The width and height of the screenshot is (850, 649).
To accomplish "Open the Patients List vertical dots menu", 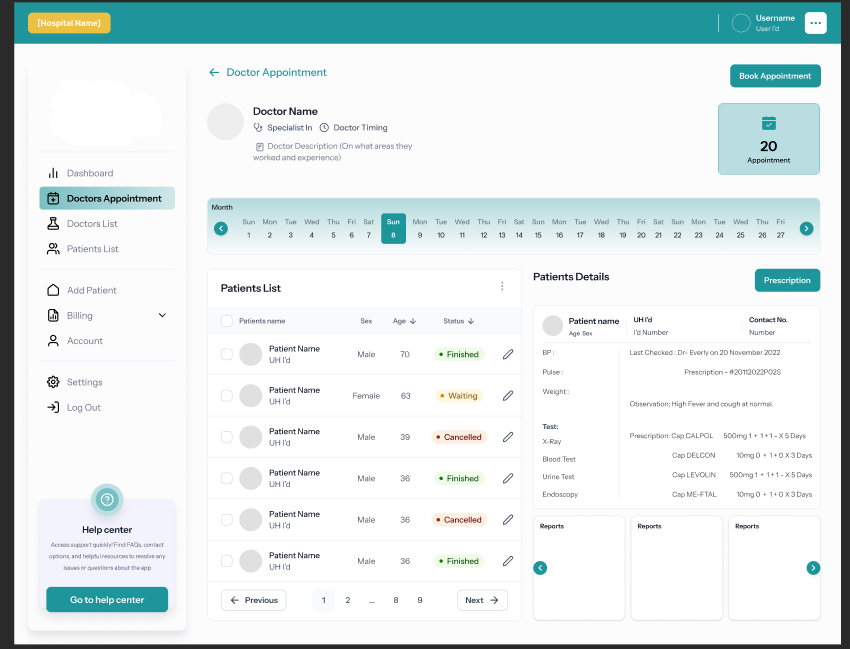I will [x=502, y=287].
